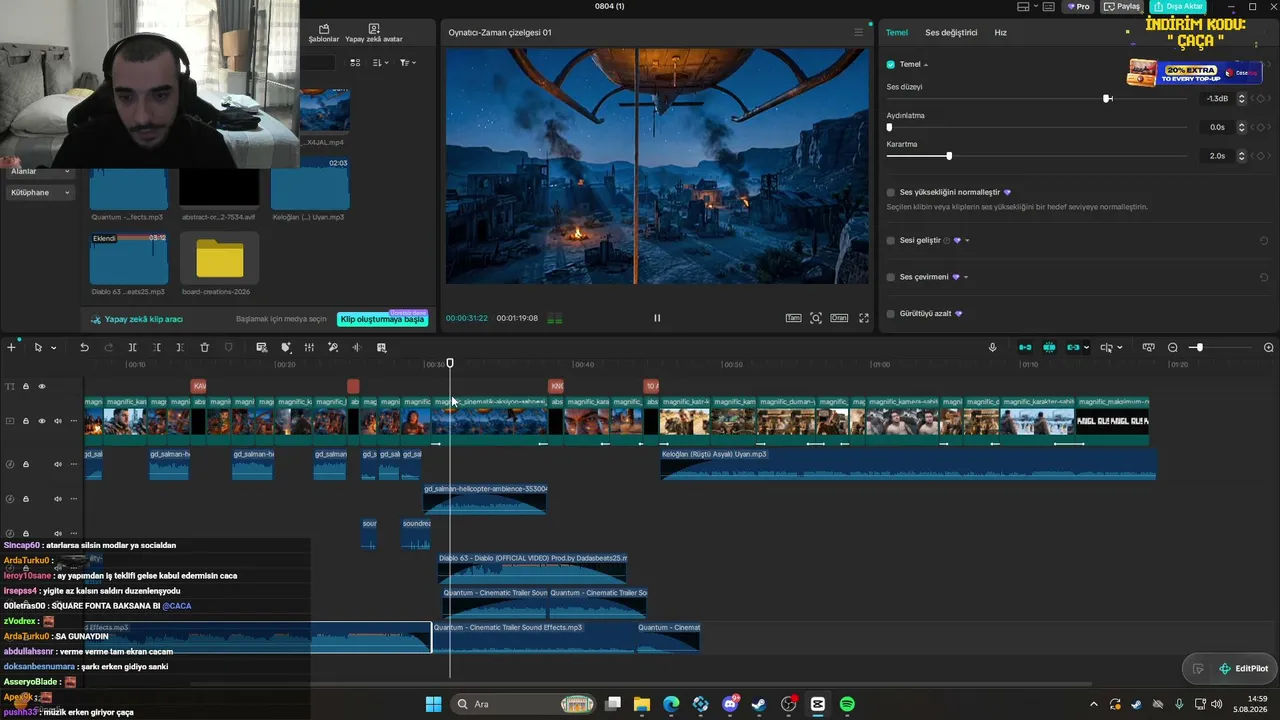Mute the main video track audio
This screenshot has width=1280, height=720.
(57, 421)
